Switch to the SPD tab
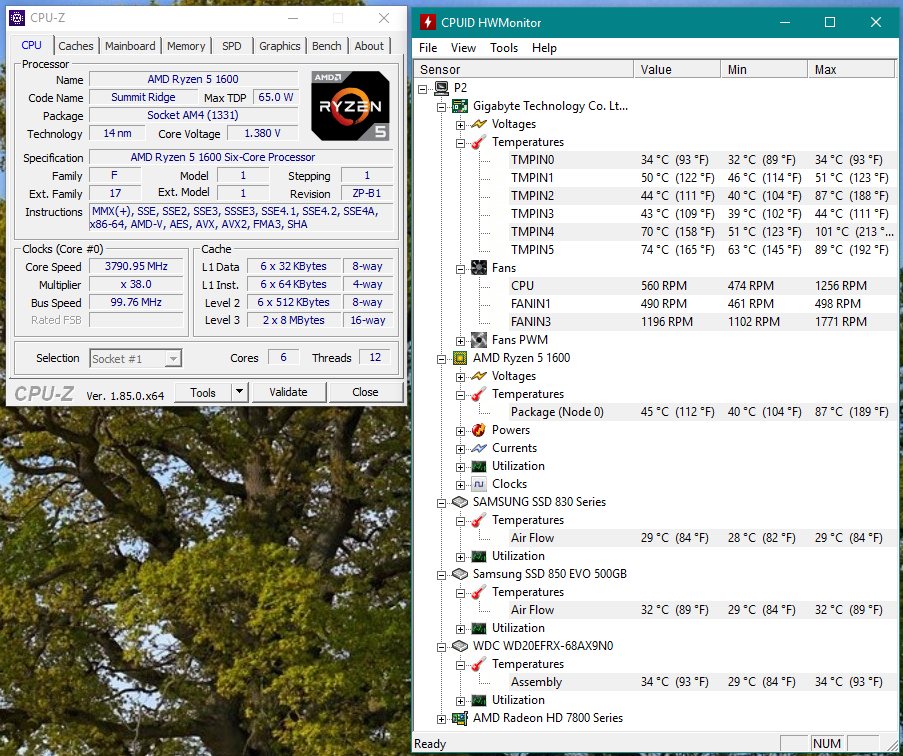Screen dimensions: 903x756 click(x=230, y=45)
